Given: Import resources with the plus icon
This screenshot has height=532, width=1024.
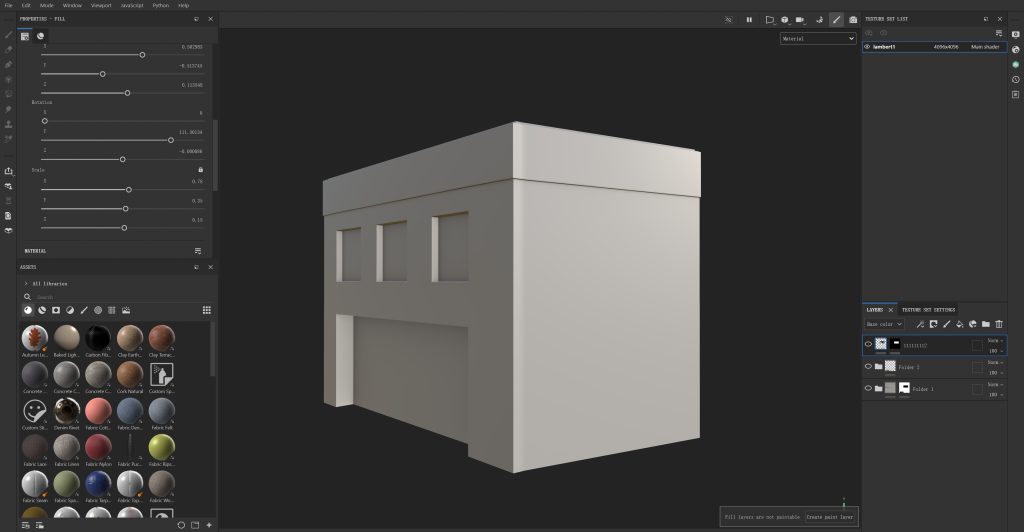Looking at the screenshot, I should [x=209, y=525].
